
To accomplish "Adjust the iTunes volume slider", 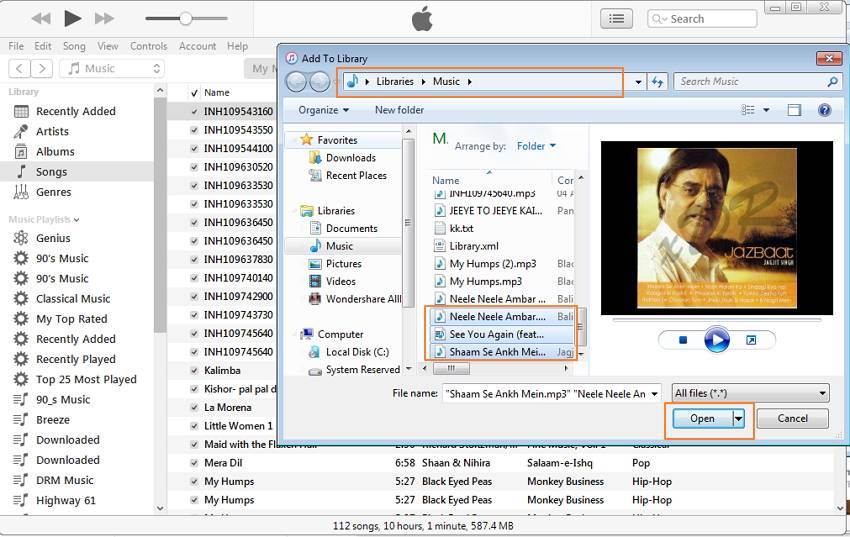I will [185, 18].
